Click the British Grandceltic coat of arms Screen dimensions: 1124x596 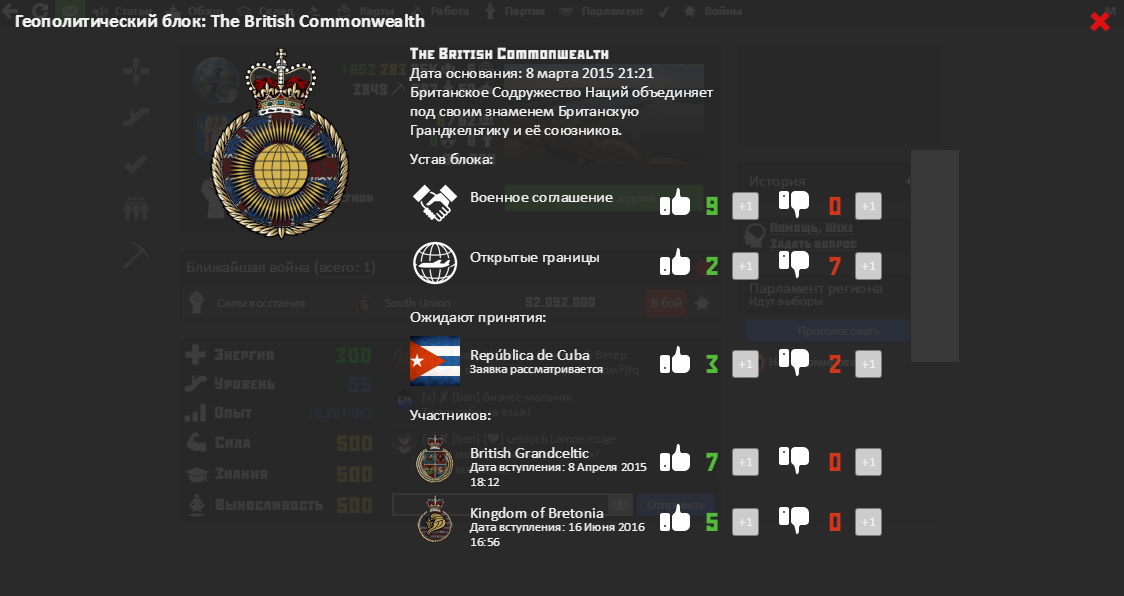(x=434, y=461)
